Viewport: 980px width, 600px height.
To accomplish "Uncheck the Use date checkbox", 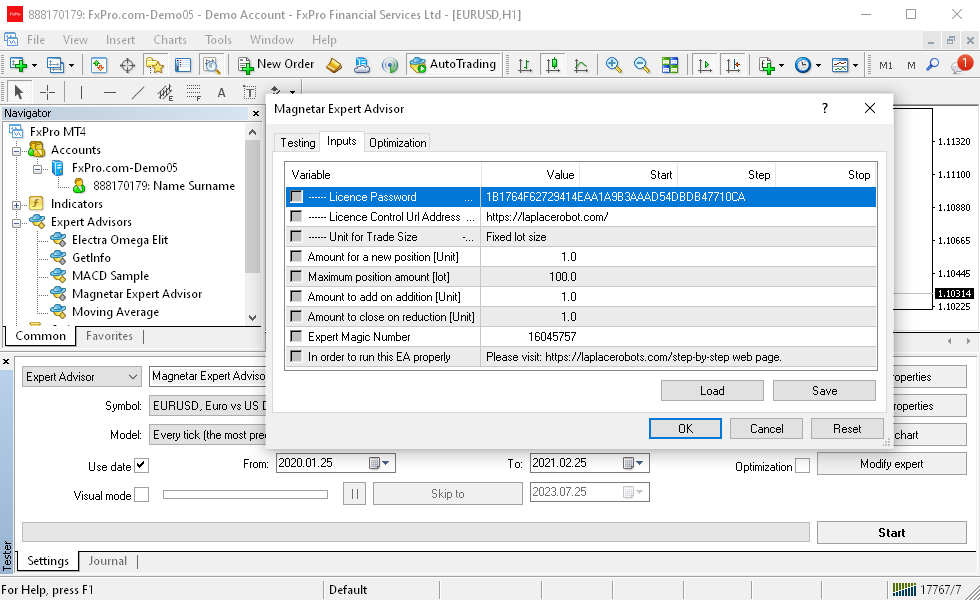I will (141, 466).
